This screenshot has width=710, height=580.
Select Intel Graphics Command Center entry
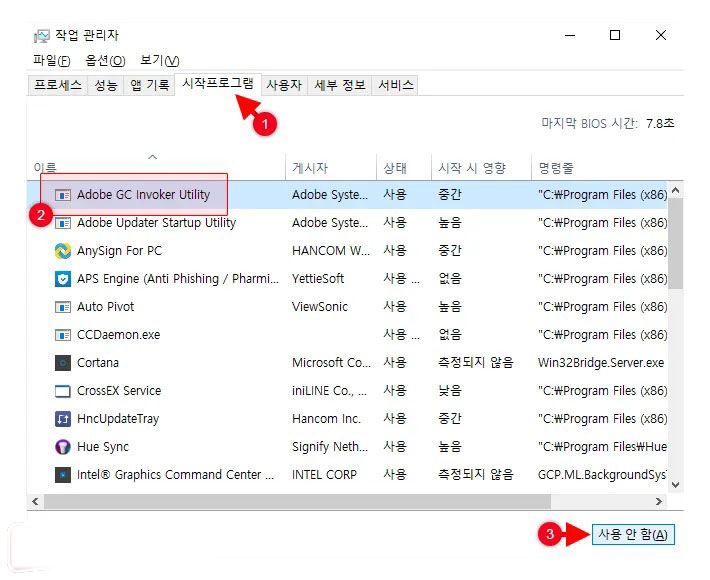175,475
